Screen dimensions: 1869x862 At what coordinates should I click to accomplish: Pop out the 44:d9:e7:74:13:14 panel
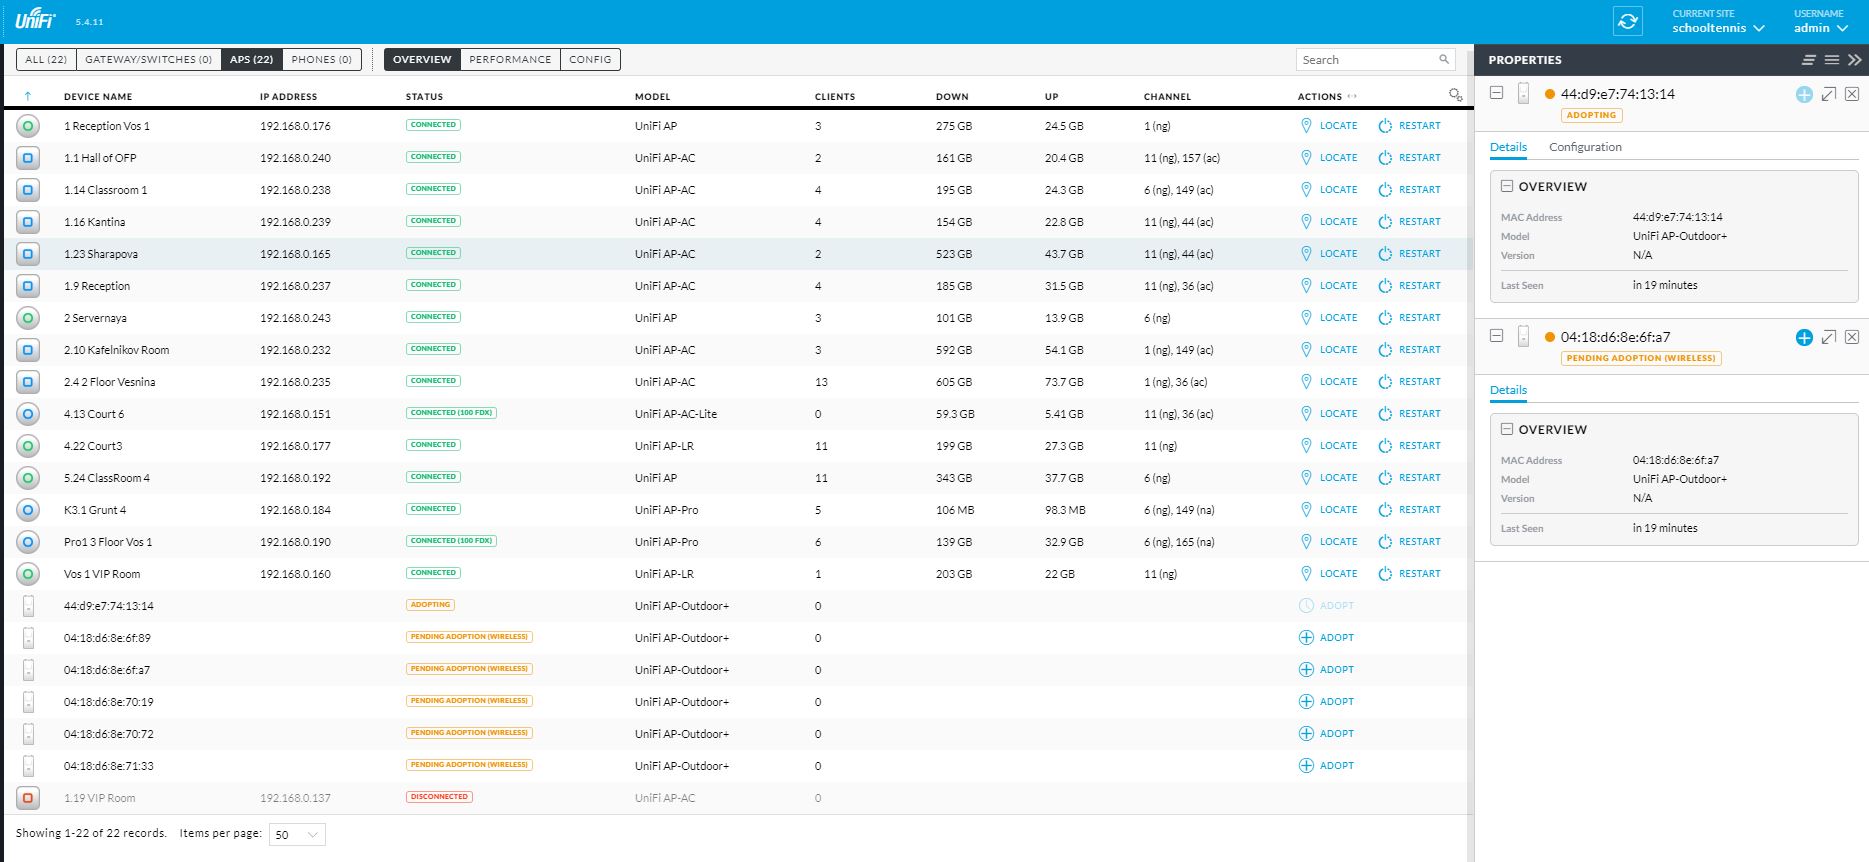tap(1828, 94)
